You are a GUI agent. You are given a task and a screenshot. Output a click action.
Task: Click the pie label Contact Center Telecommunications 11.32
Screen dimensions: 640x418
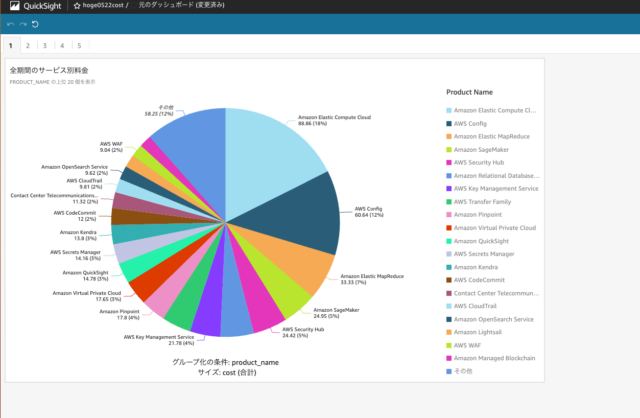tap(54, 198)
